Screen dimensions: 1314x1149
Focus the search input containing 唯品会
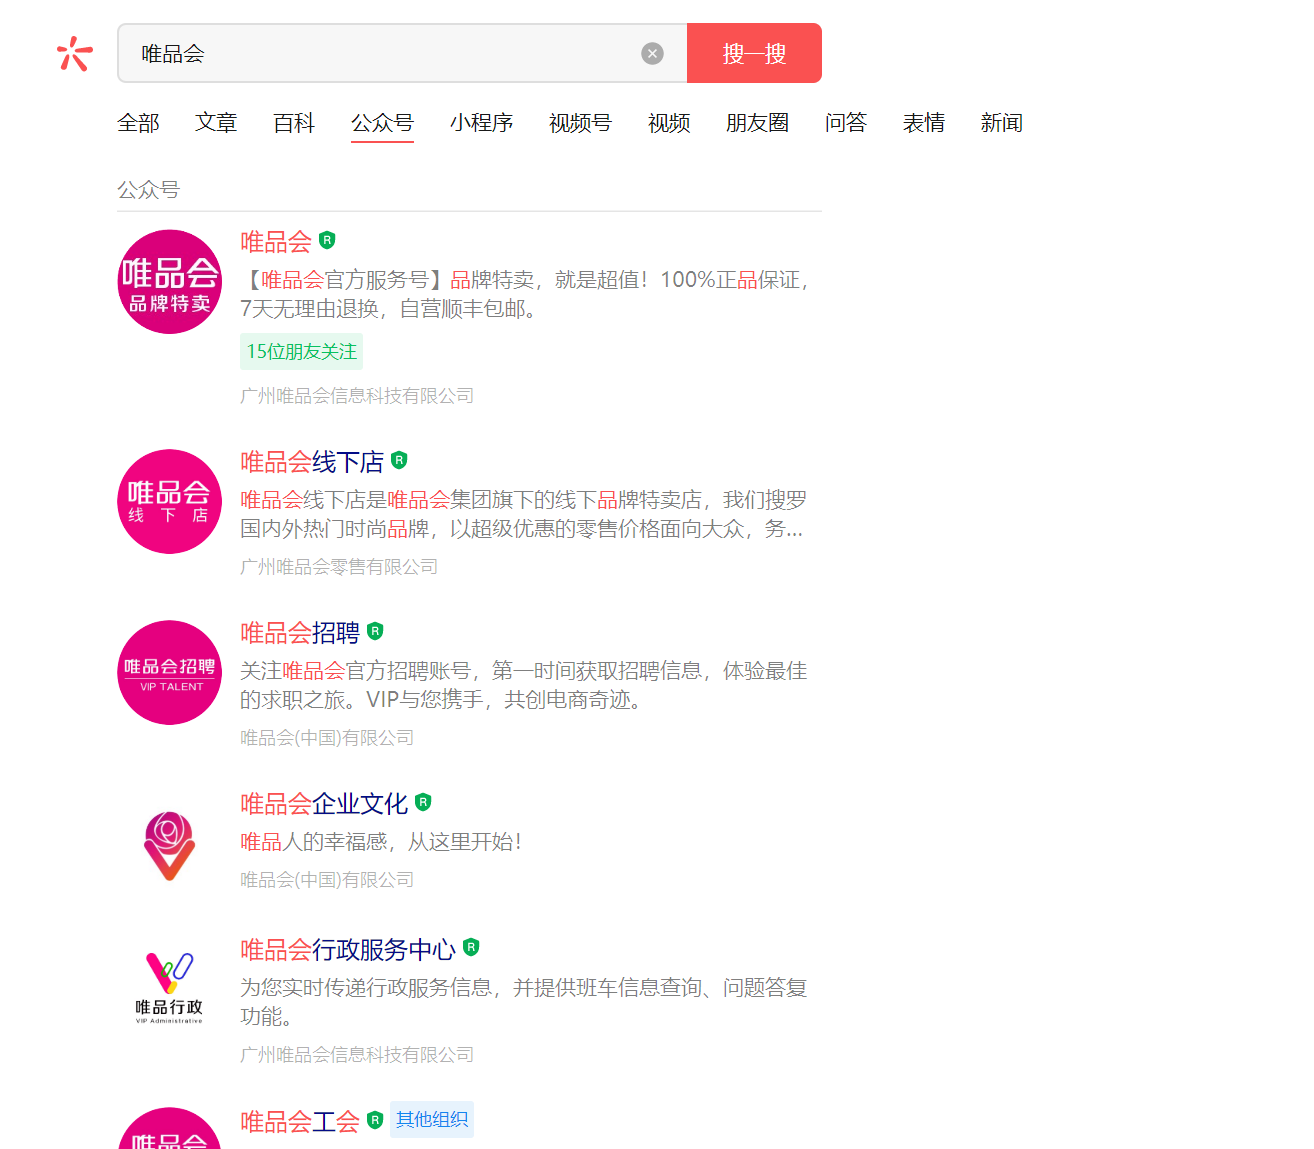[x=402, y=53]
